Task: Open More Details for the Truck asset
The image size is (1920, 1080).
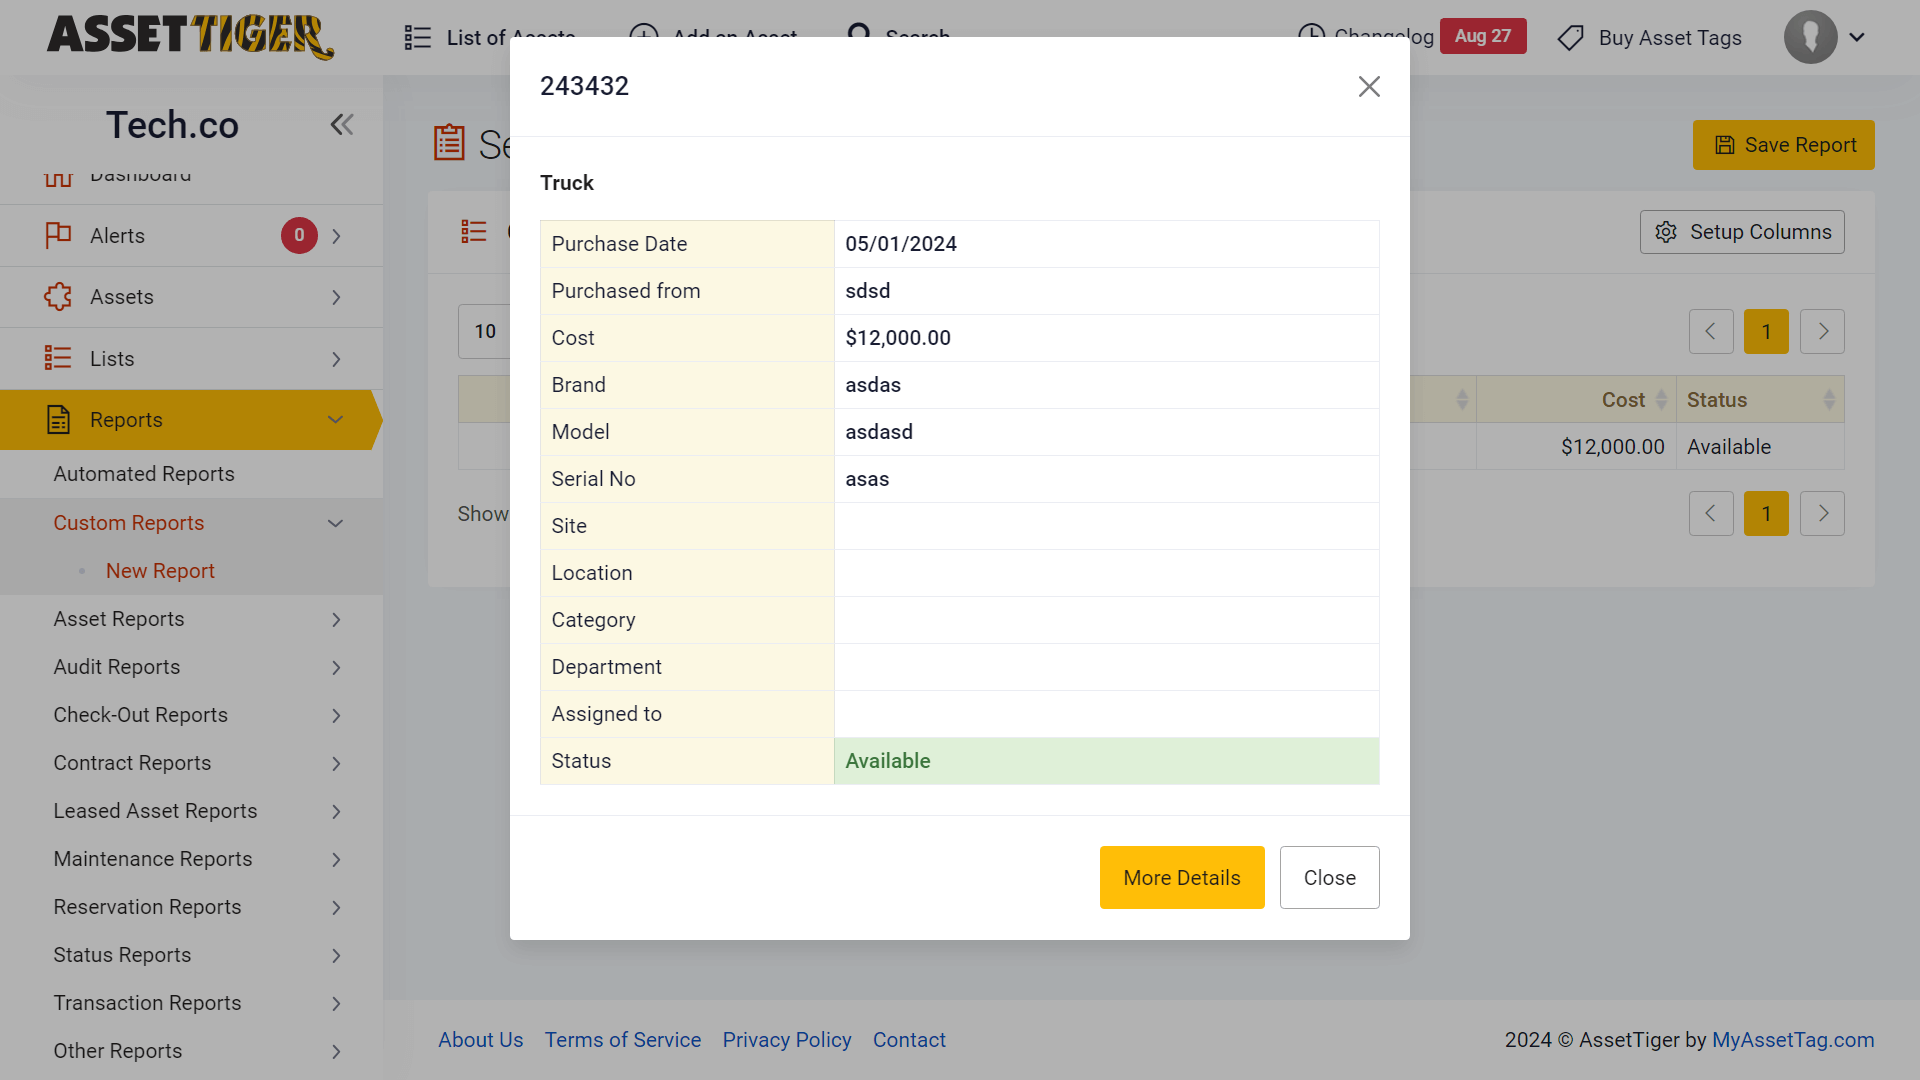Action: [1182, 878]
